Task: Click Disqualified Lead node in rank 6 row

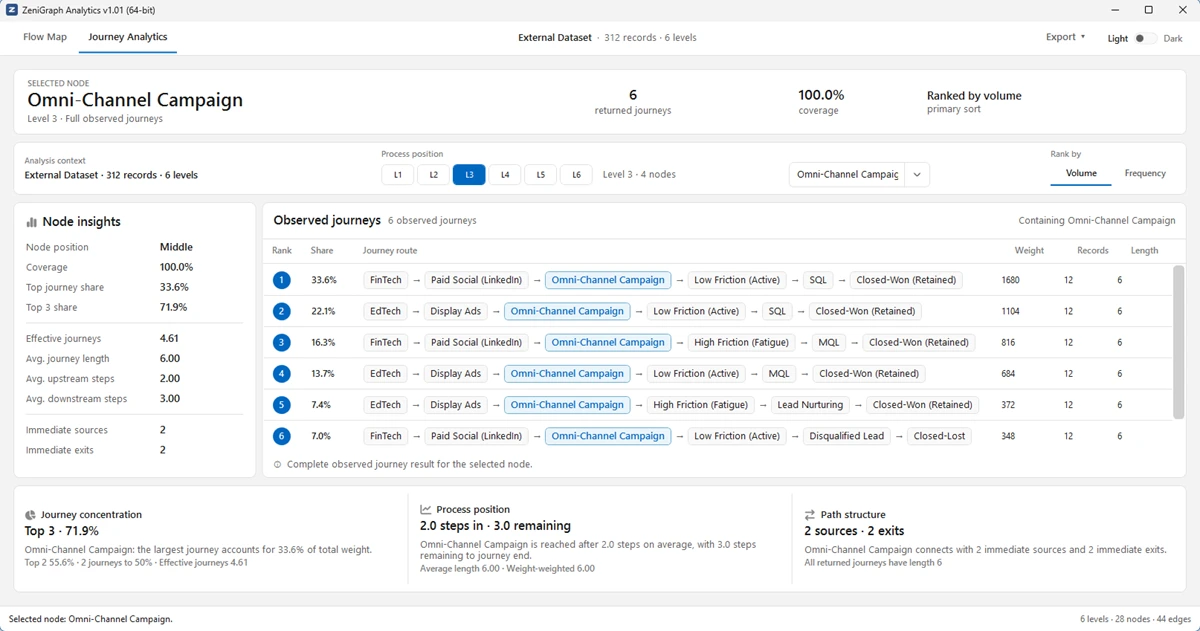Action: (847, 436)
